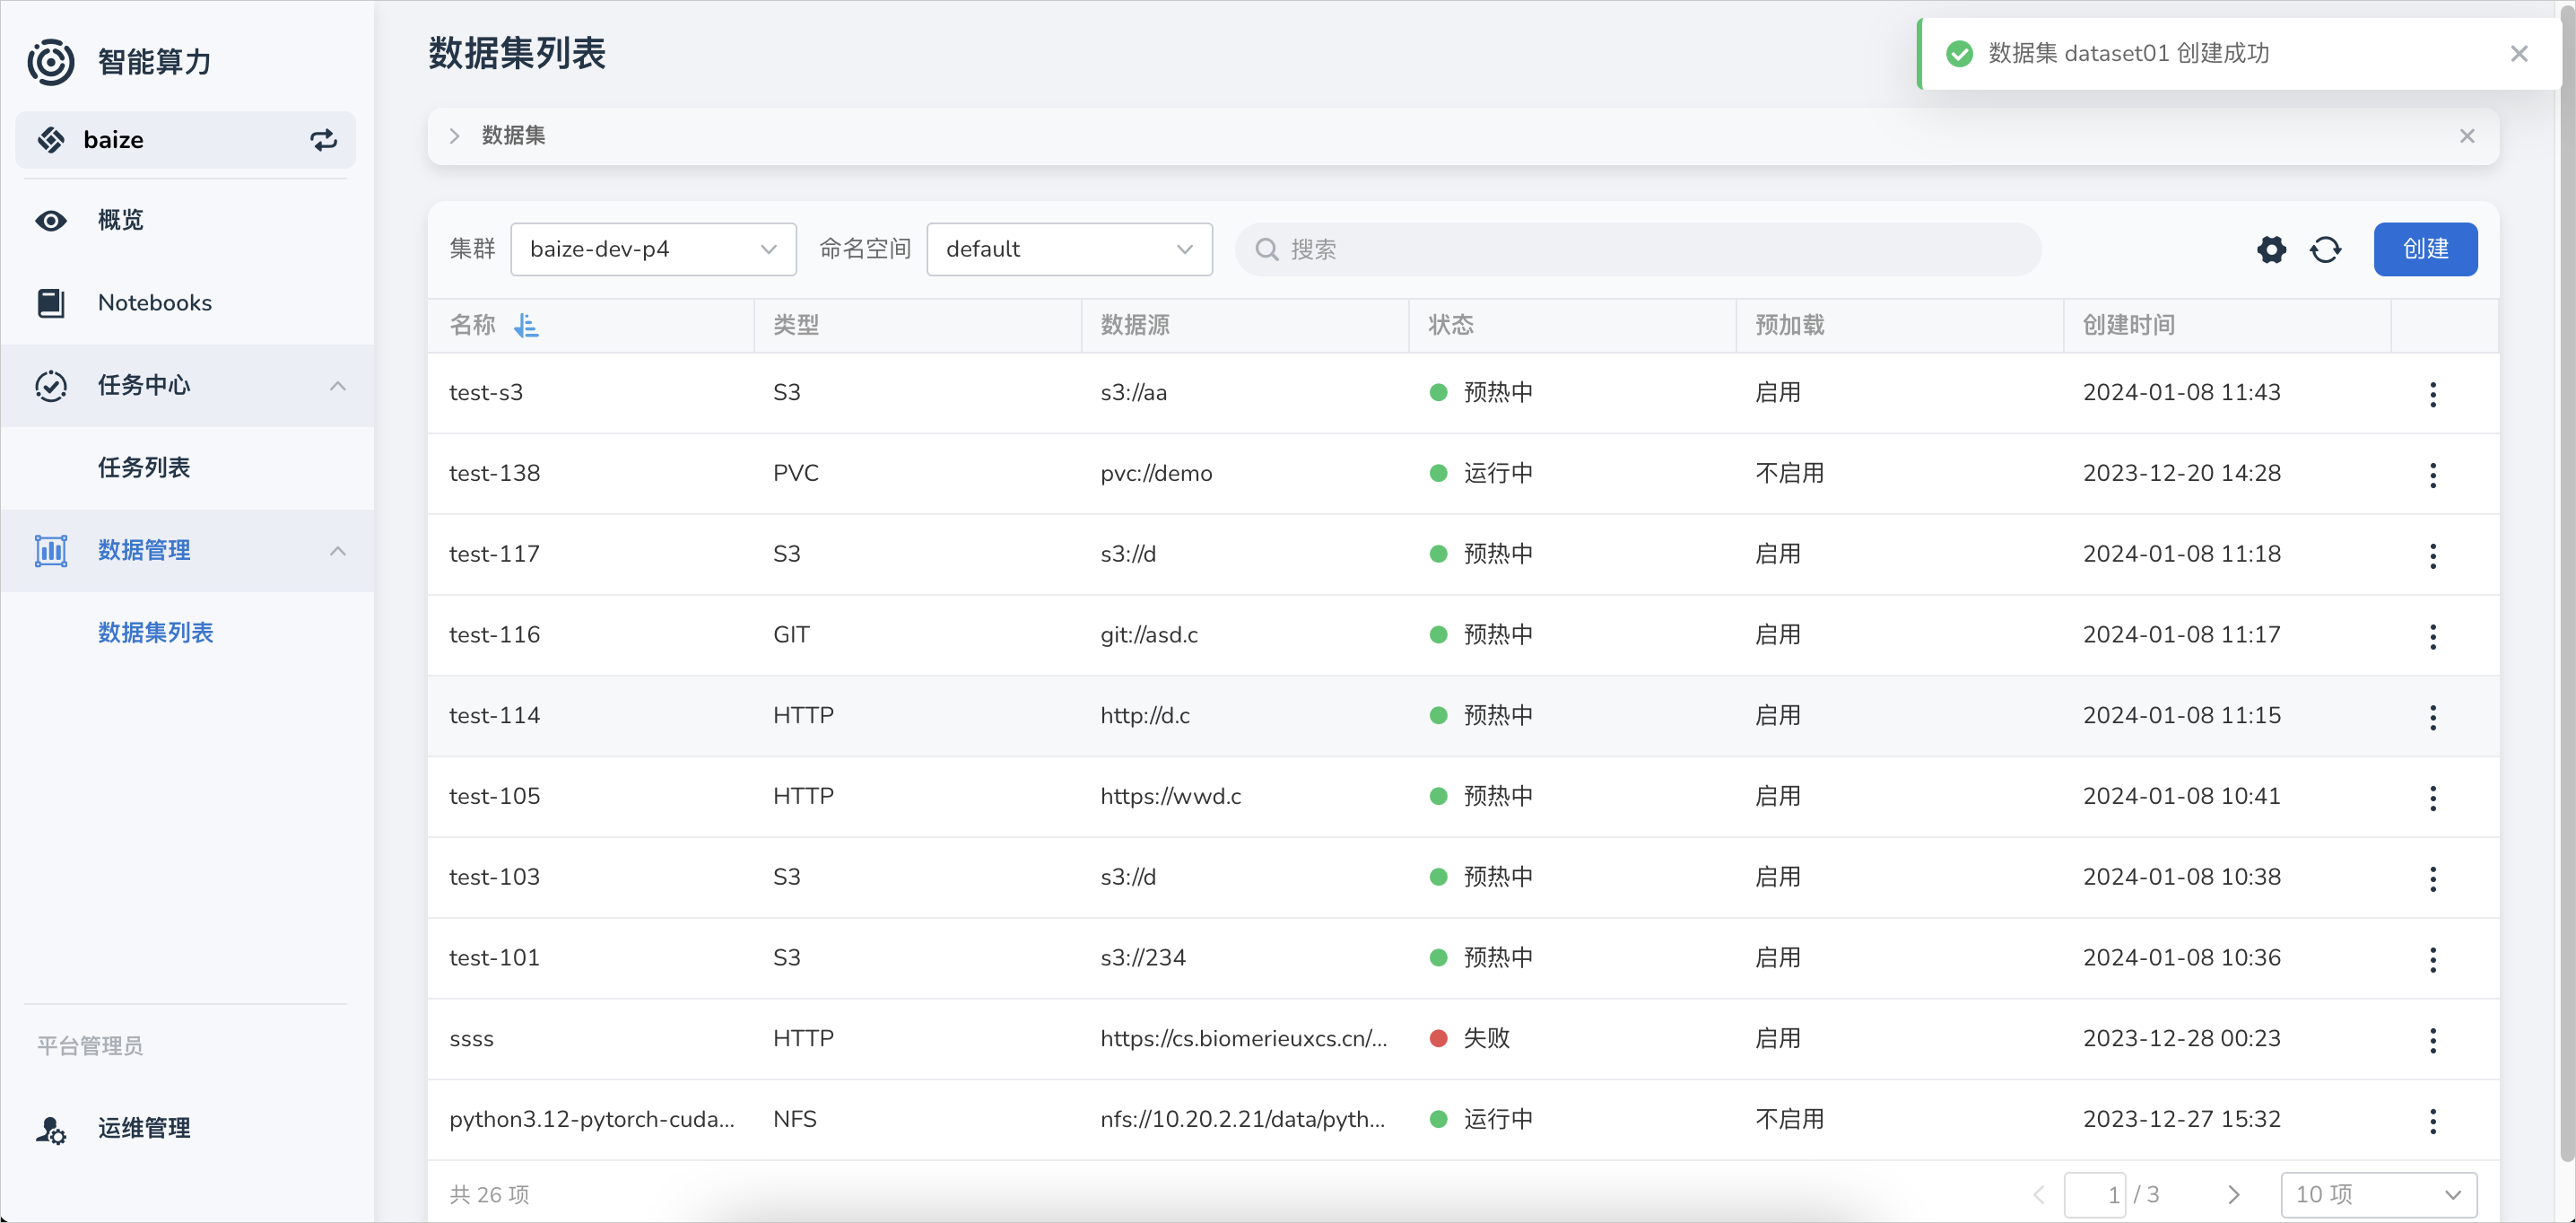2576x1223 pixels.
Task: Open actions menu for test-116
Action: pyautogui.click(x=2432, y=636)
